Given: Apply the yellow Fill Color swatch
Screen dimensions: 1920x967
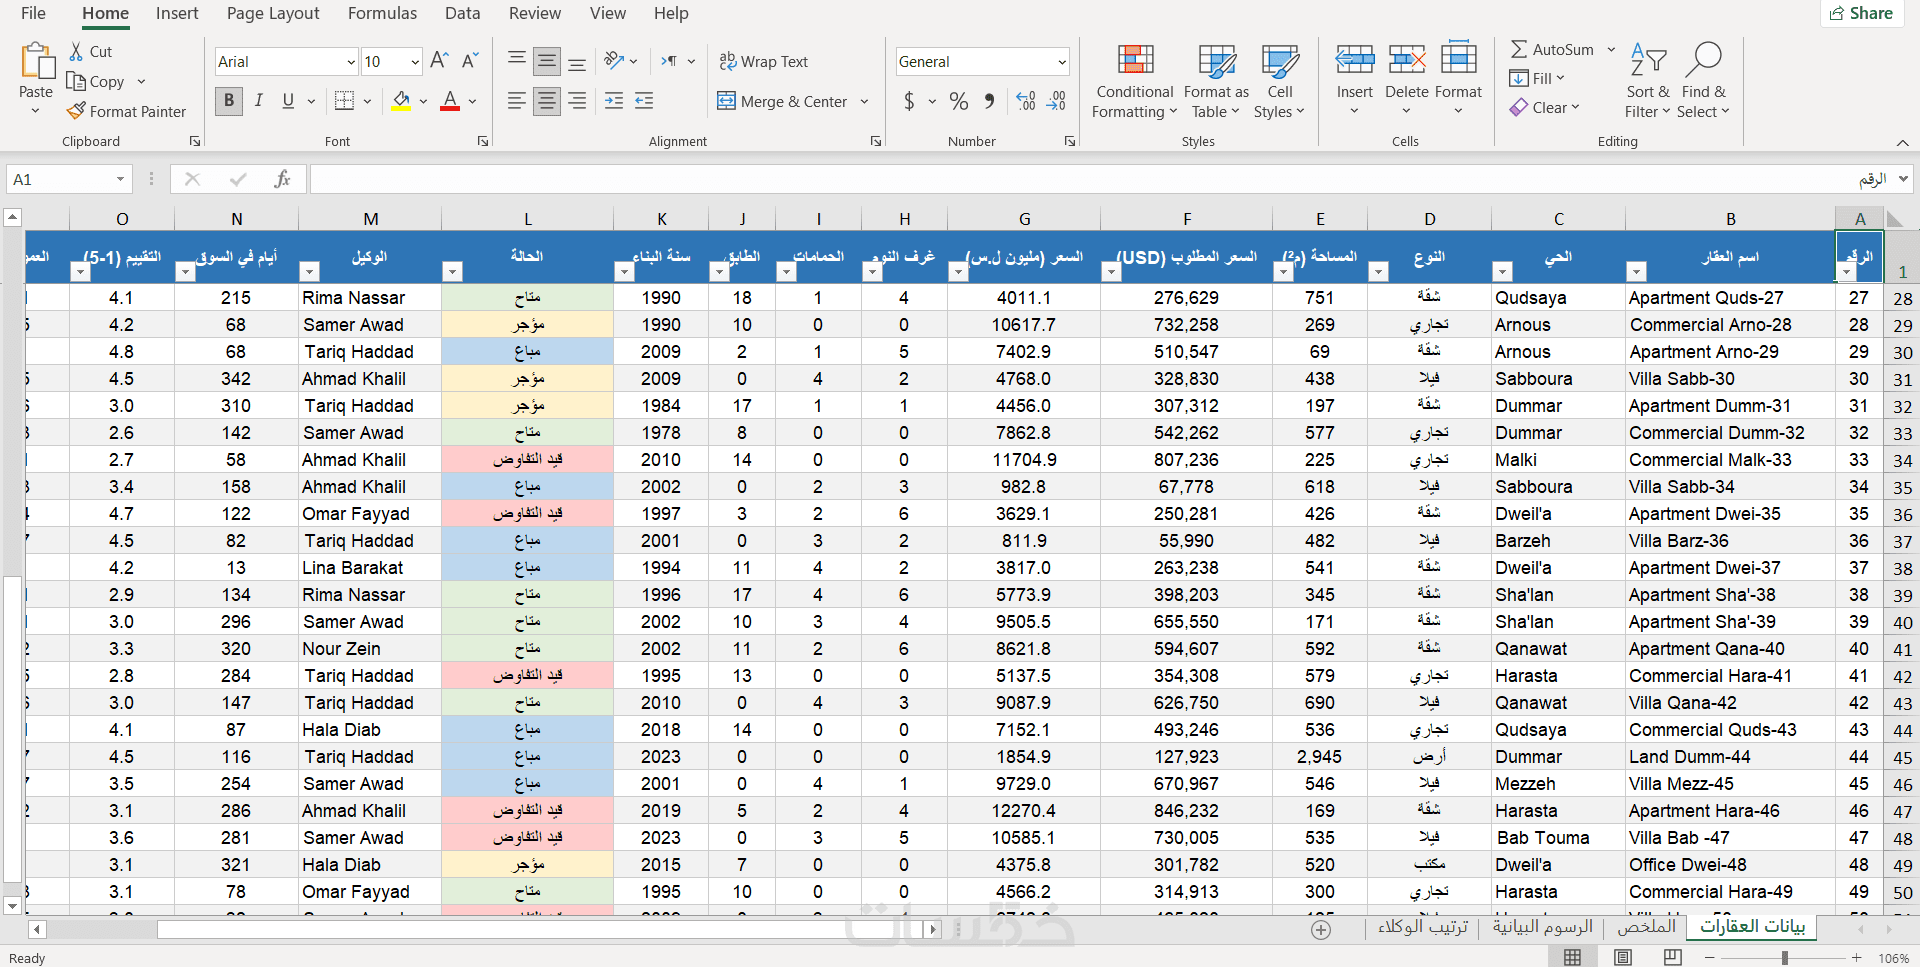Looking at the screenshot, I should (x=401, y=101).
